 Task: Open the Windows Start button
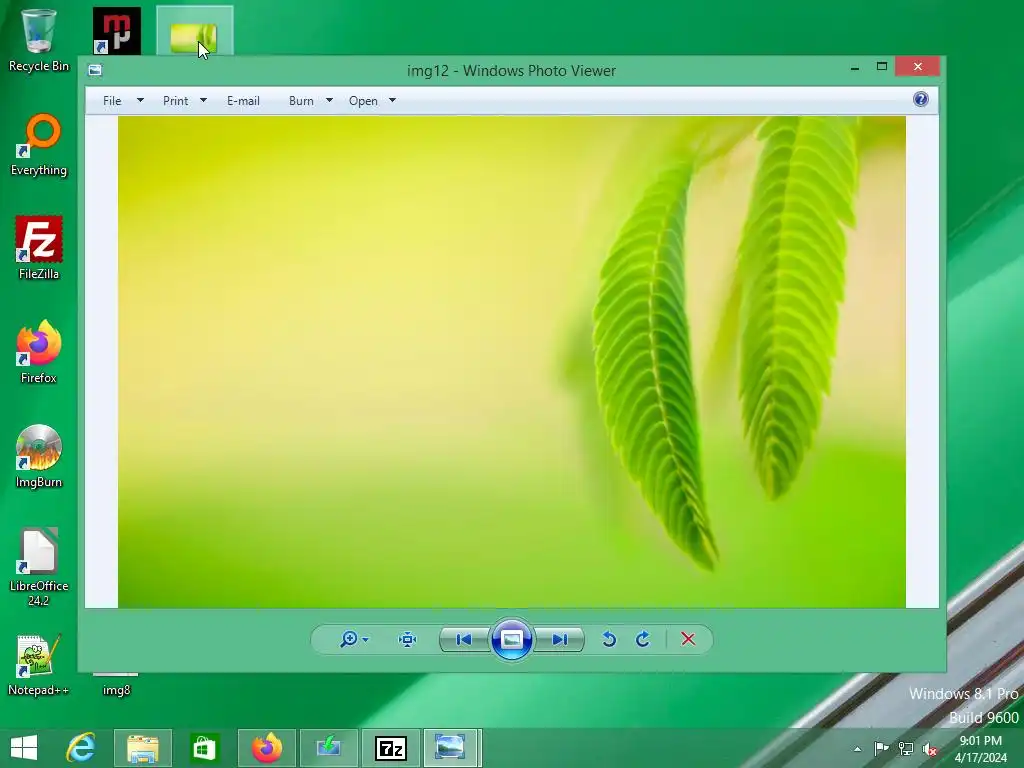24,748
